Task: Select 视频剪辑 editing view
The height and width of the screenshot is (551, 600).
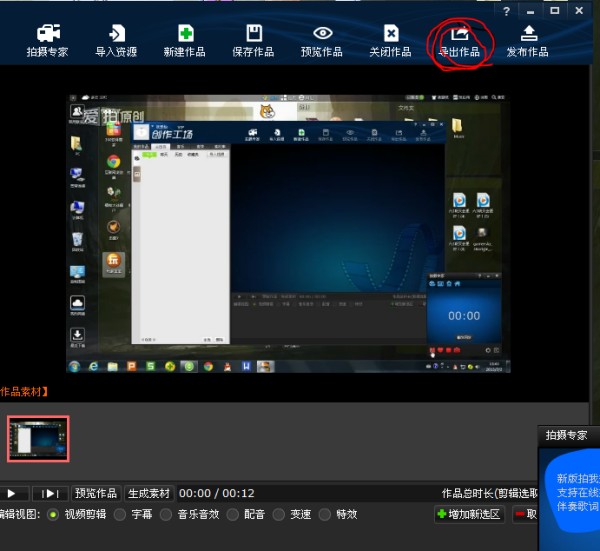Action: (77, 515)
